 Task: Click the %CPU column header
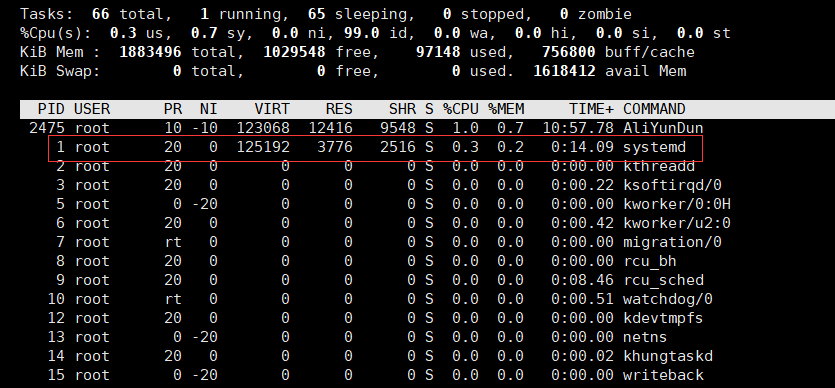pyautogui.click(x=461, y=109)
